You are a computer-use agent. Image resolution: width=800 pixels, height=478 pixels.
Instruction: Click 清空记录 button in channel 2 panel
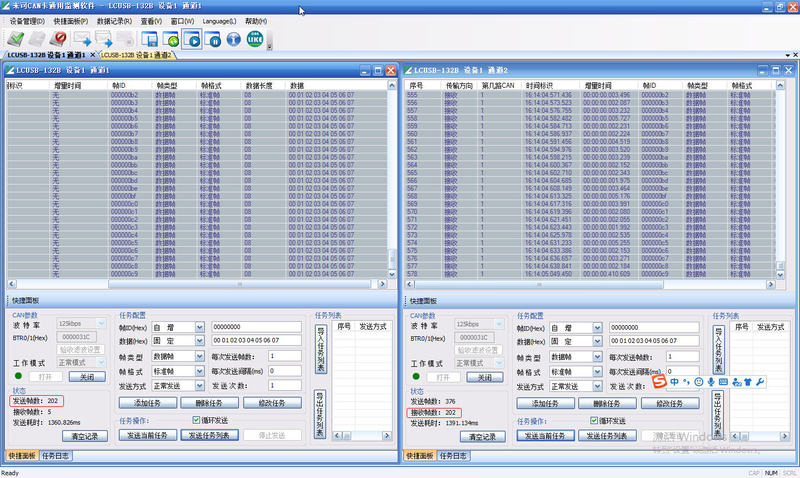click(x=484, y=436)
